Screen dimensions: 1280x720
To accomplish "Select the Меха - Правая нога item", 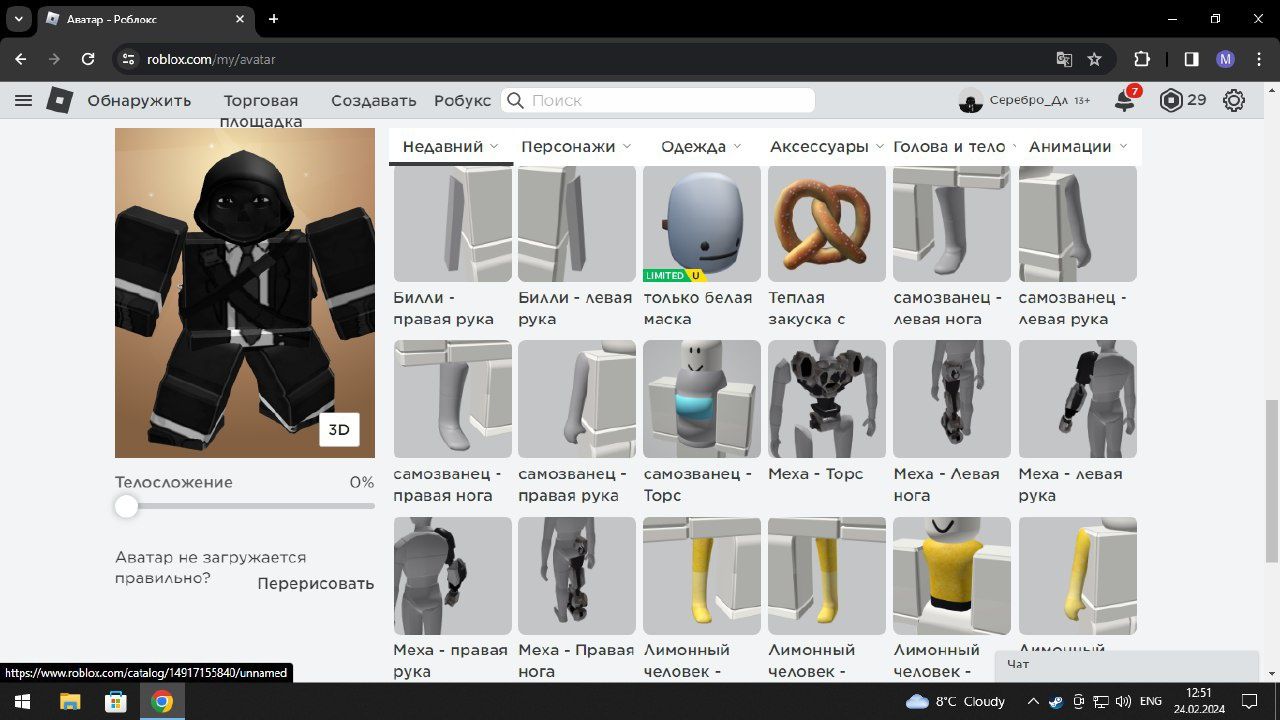I will pyautogui.click(x=577, y=598).
